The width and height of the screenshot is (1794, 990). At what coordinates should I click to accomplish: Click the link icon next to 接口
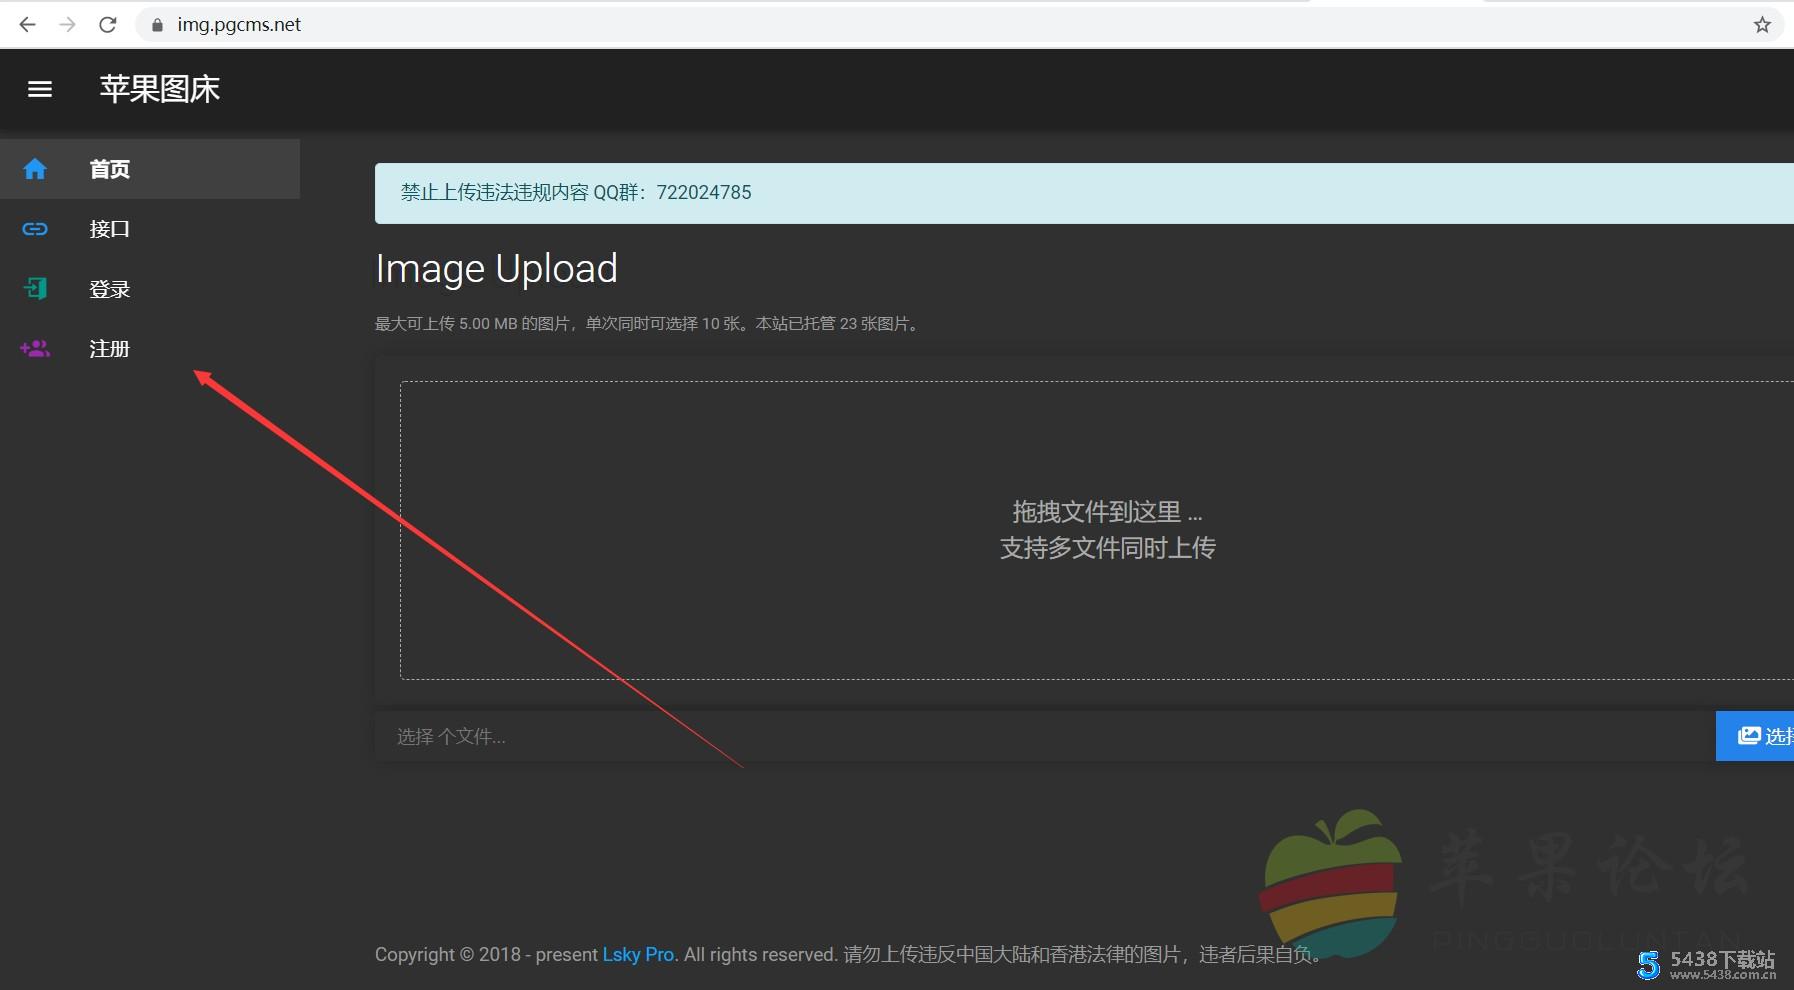click(35, 228)
